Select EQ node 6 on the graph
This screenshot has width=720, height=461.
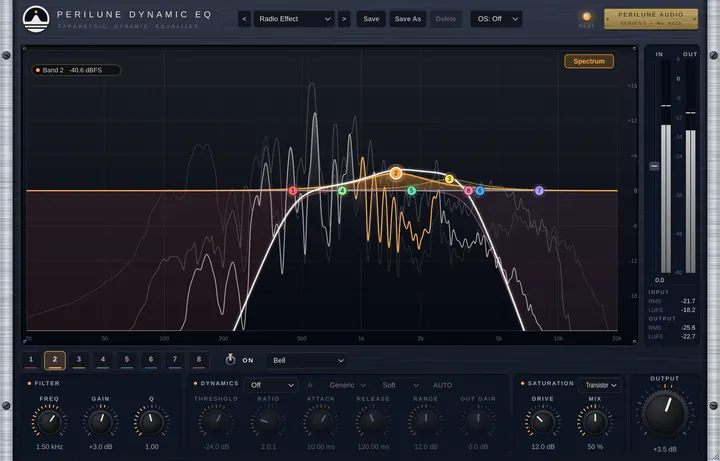click(480, 191)
